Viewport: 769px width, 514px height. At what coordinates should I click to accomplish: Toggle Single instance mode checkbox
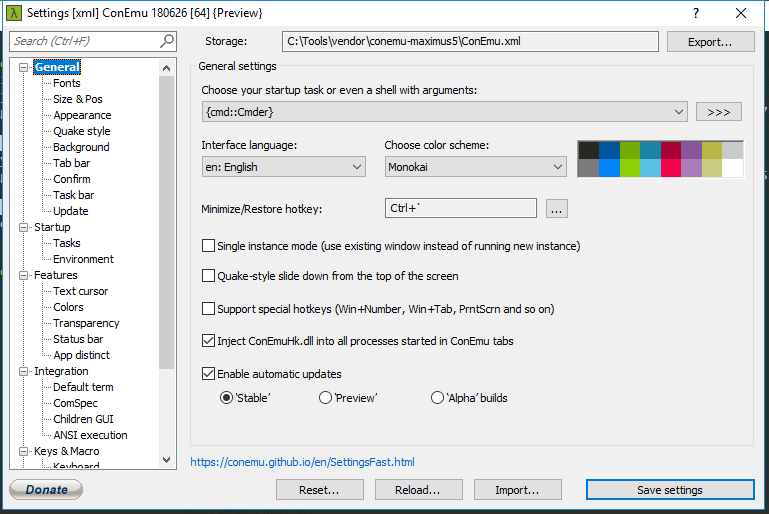pos(208,246)
